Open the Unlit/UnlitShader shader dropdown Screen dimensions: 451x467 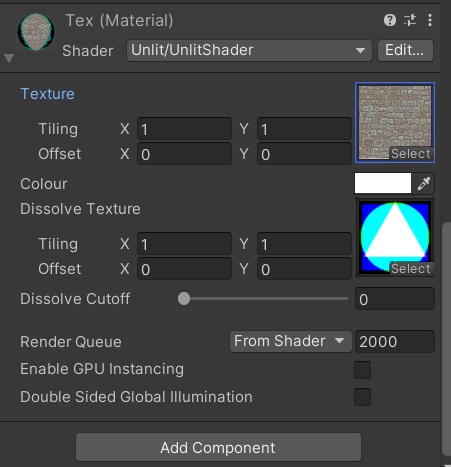tap(249, 50)
